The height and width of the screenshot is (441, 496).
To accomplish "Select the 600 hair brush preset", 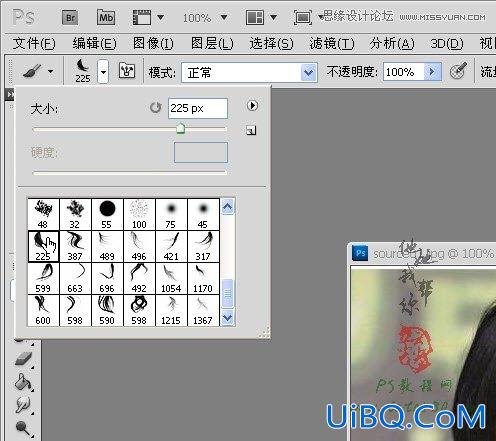I will pos(43,310).
